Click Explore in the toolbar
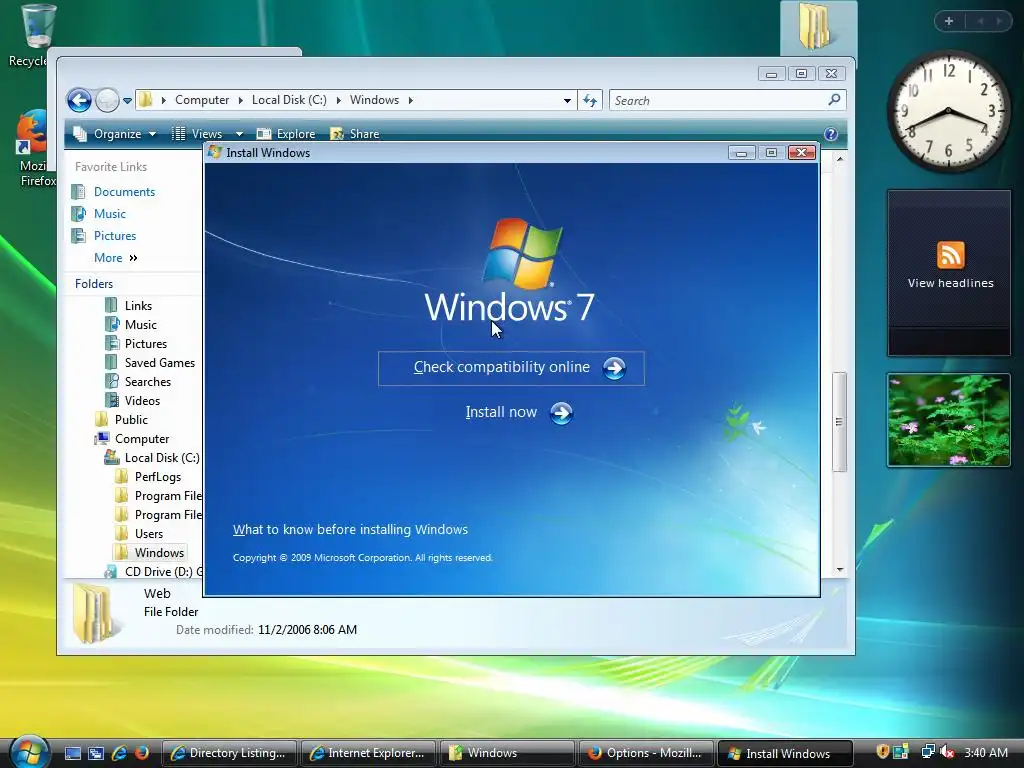The image size is (1024, 768). click(x=286, y=134)
